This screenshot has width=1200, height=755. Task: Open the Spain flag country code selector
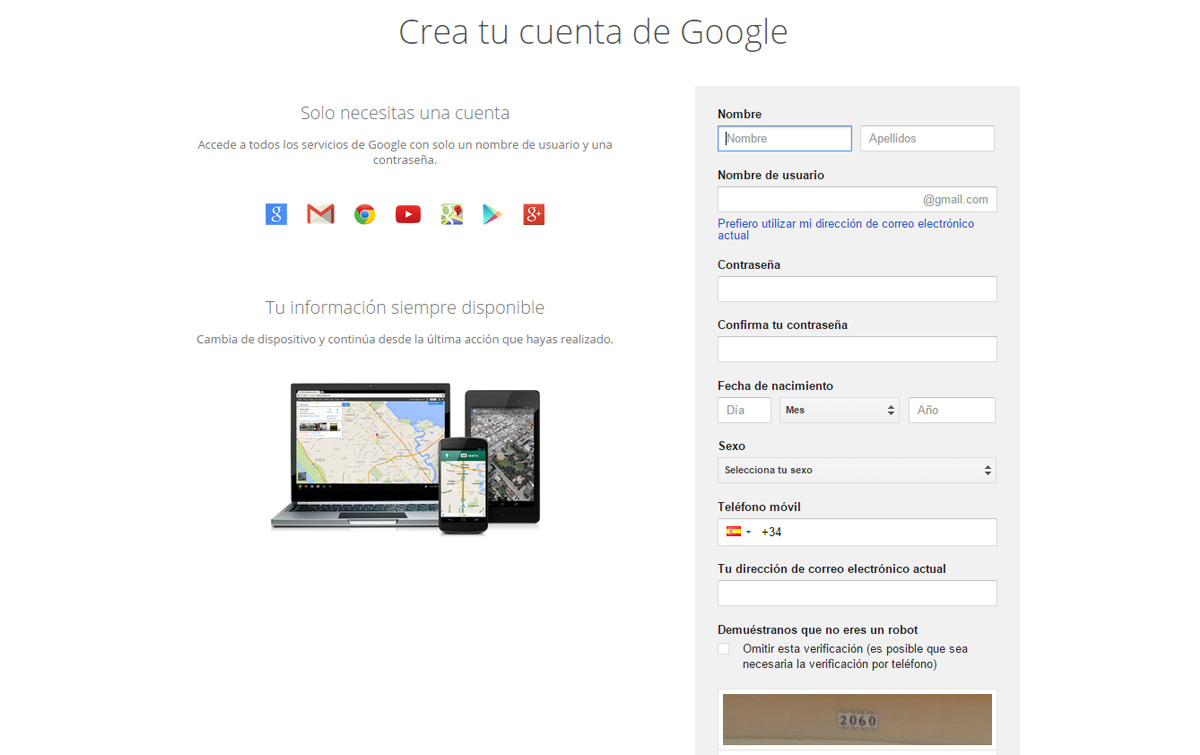tap(738, 532)
